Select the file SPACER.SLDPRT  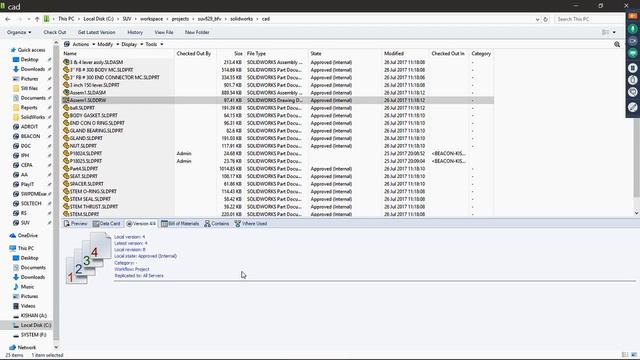(x=87, y=184)
